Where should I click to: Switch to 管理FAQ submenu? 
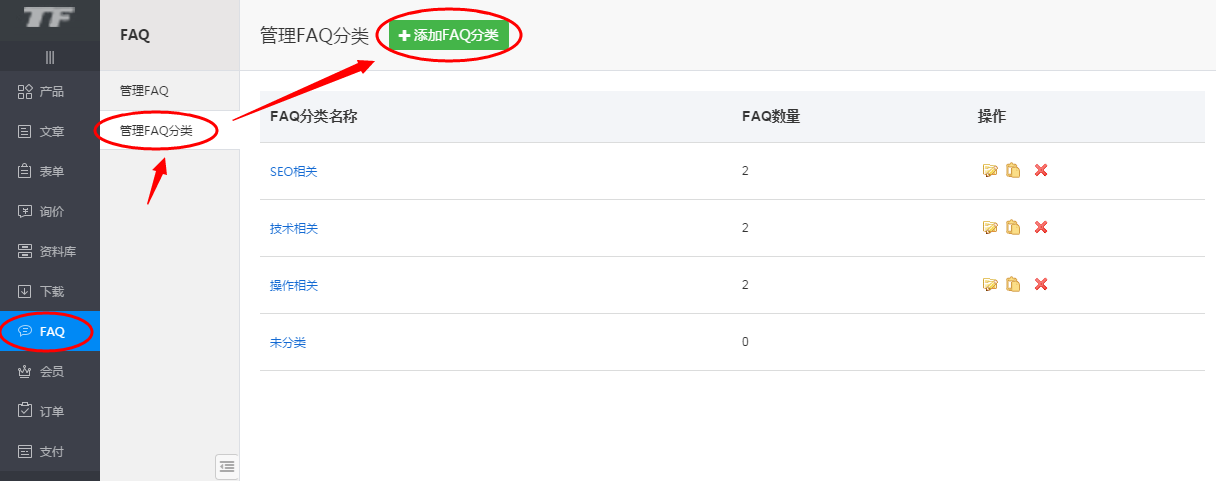tap(144, 91)
